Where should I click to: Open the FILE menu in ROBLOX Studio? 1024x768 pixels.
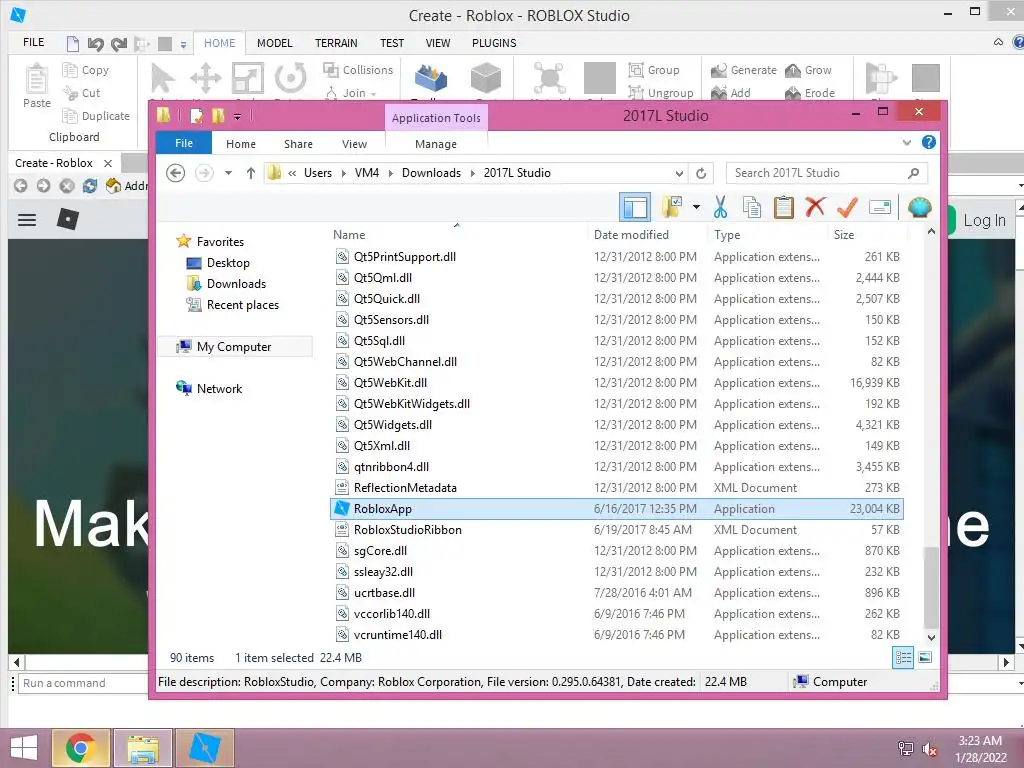coord(33,42)
